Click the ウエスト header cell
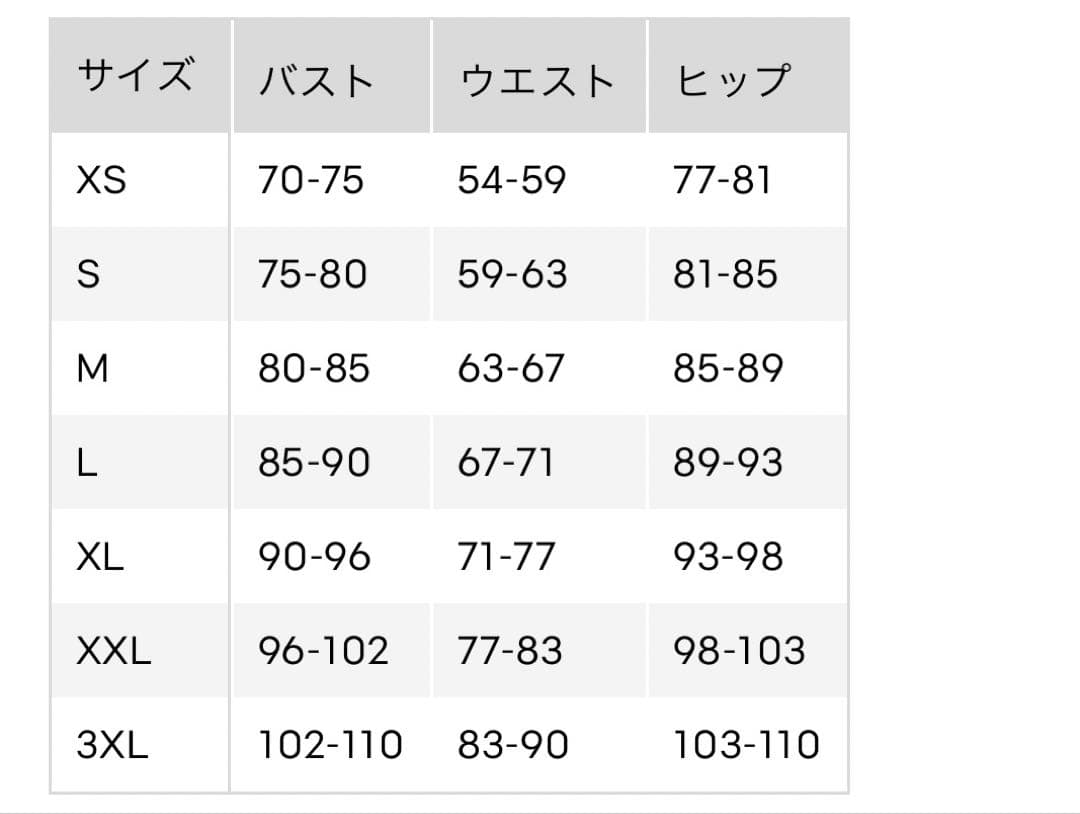 pos(539,76)
